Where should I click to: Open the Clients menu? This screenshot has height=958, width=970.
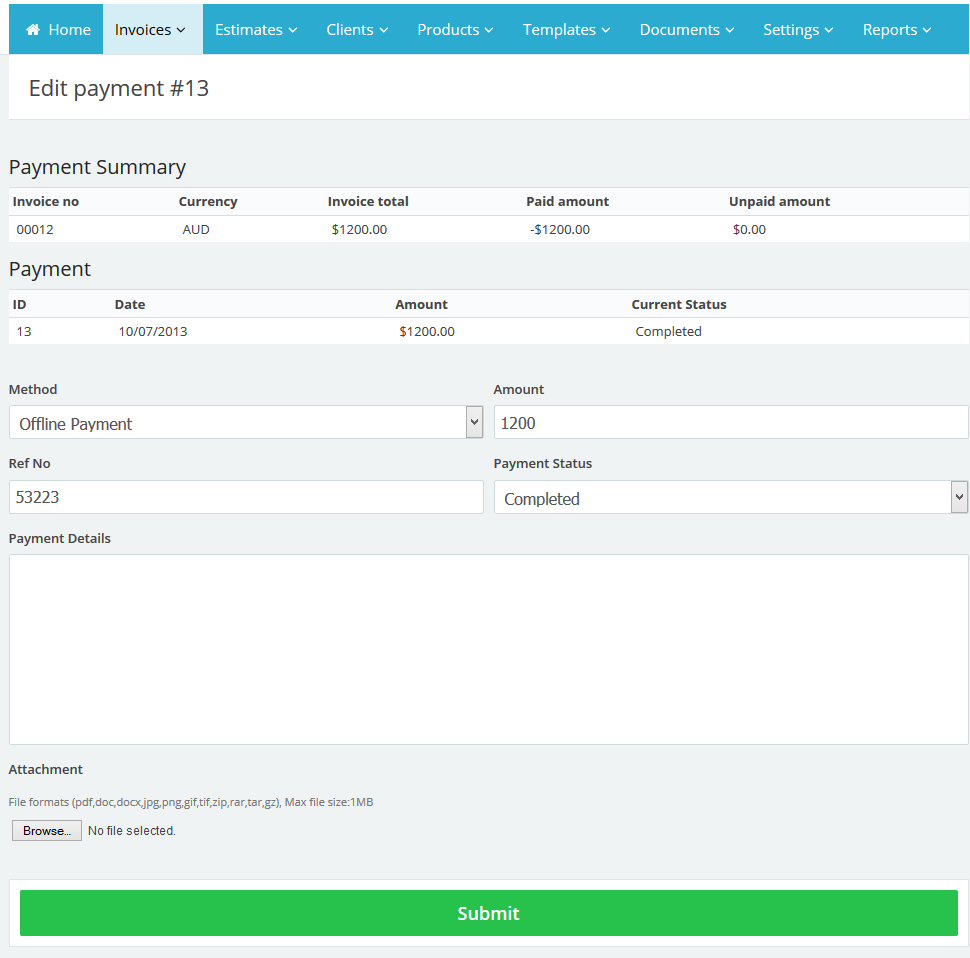[357, 30]
